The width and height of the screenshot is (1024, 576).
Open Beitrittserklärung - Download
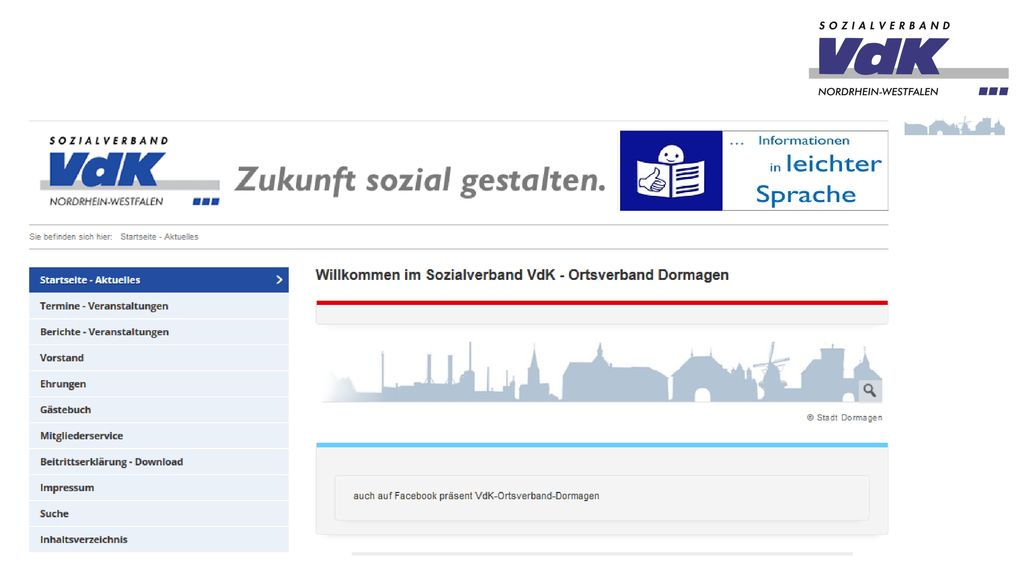point(159,462)
